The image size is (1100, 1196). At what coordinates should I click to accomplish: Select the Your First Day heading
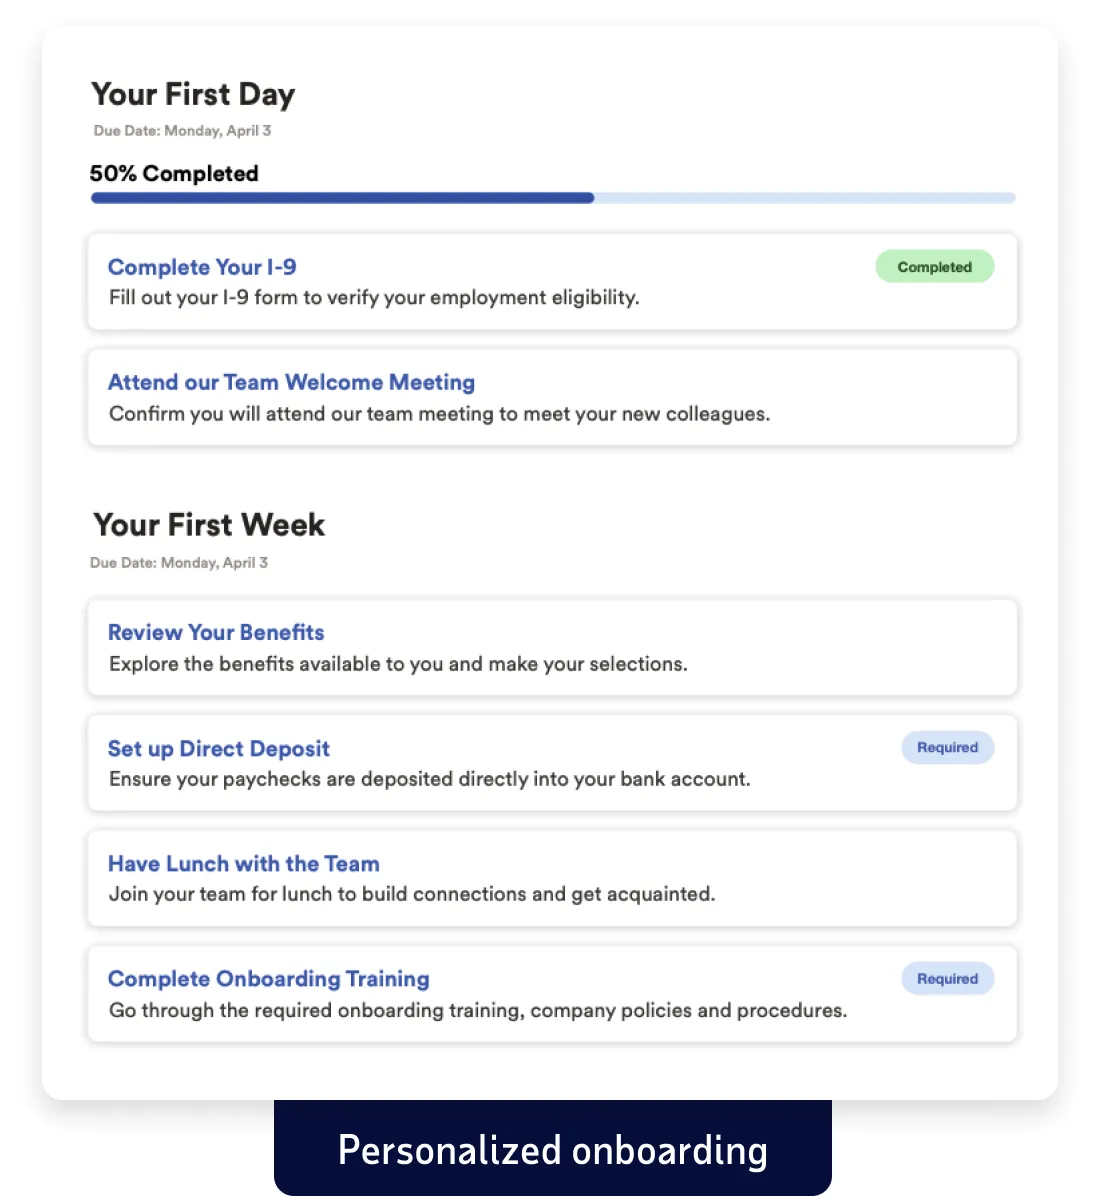coord(193,94)
